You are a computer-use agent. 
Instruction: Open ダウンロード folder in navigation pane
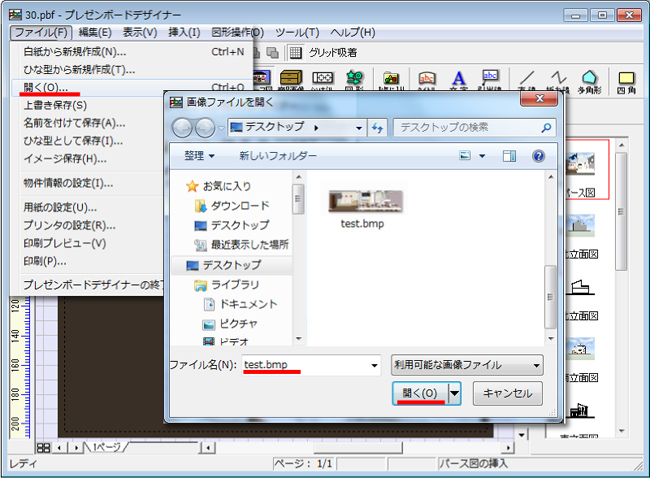[x=239, y=206]
